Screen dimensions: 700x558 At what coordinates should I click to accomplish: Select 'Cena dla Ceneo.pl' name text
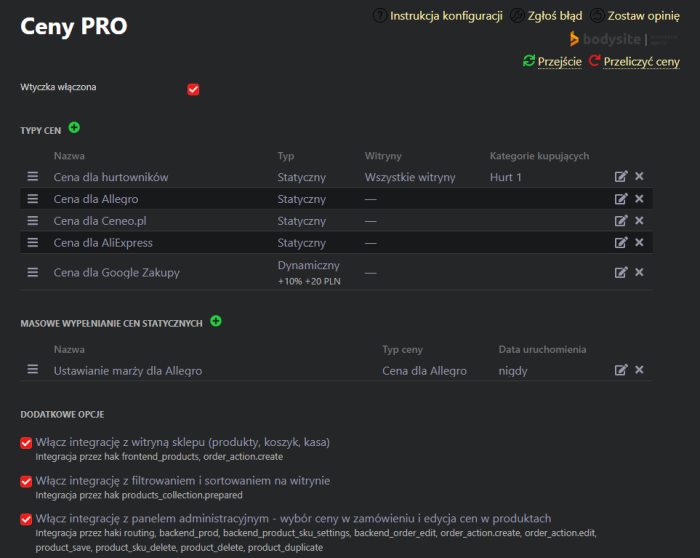100,221
